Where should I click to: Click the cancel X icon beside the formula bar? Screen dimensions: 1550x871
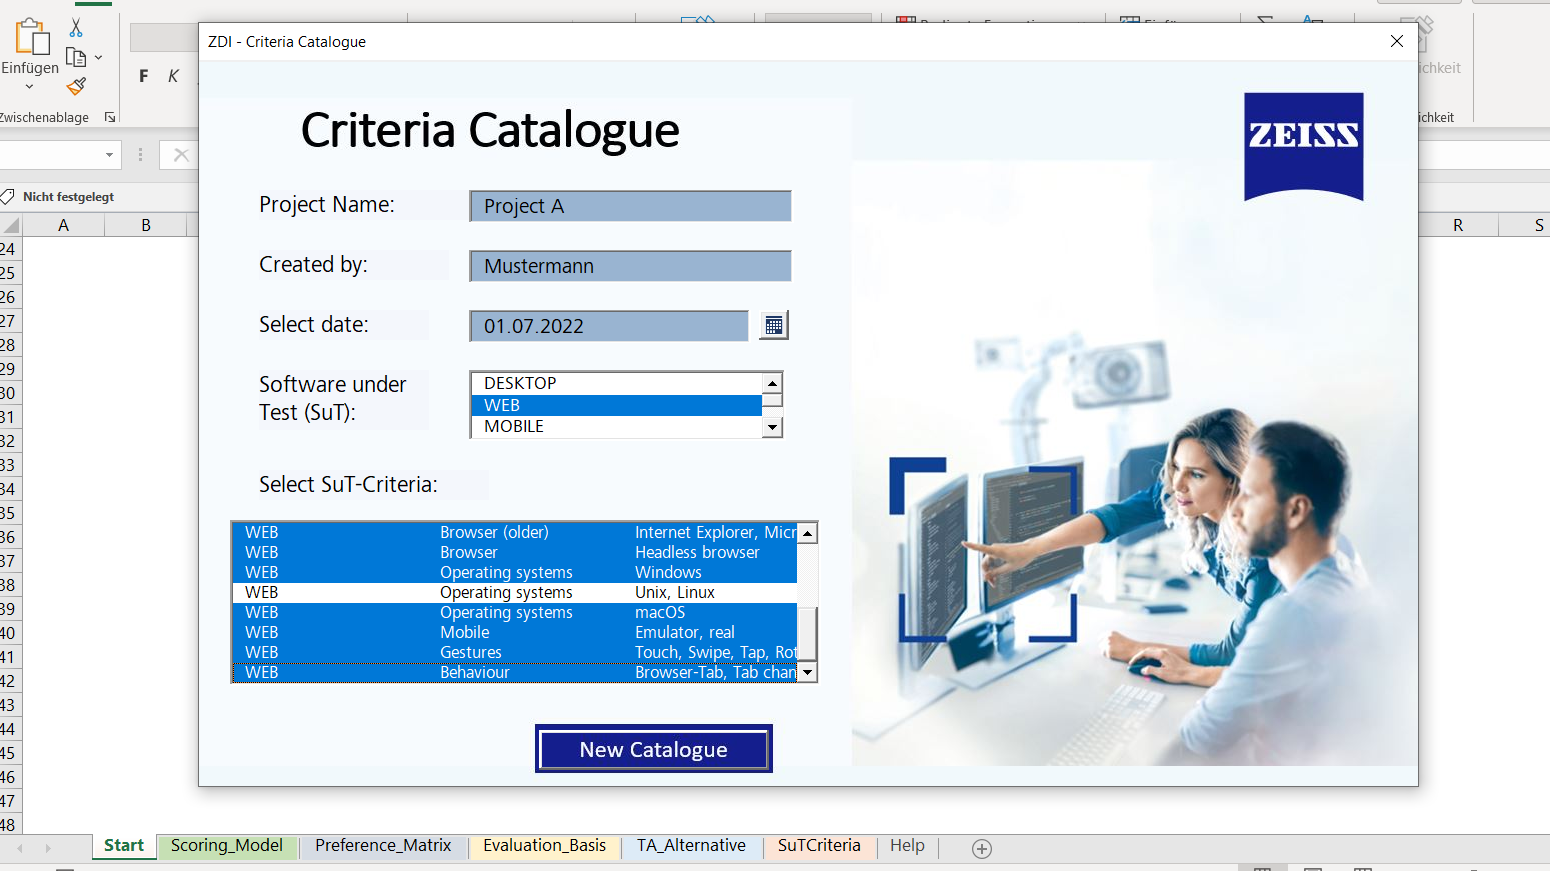tap(181, 155)
